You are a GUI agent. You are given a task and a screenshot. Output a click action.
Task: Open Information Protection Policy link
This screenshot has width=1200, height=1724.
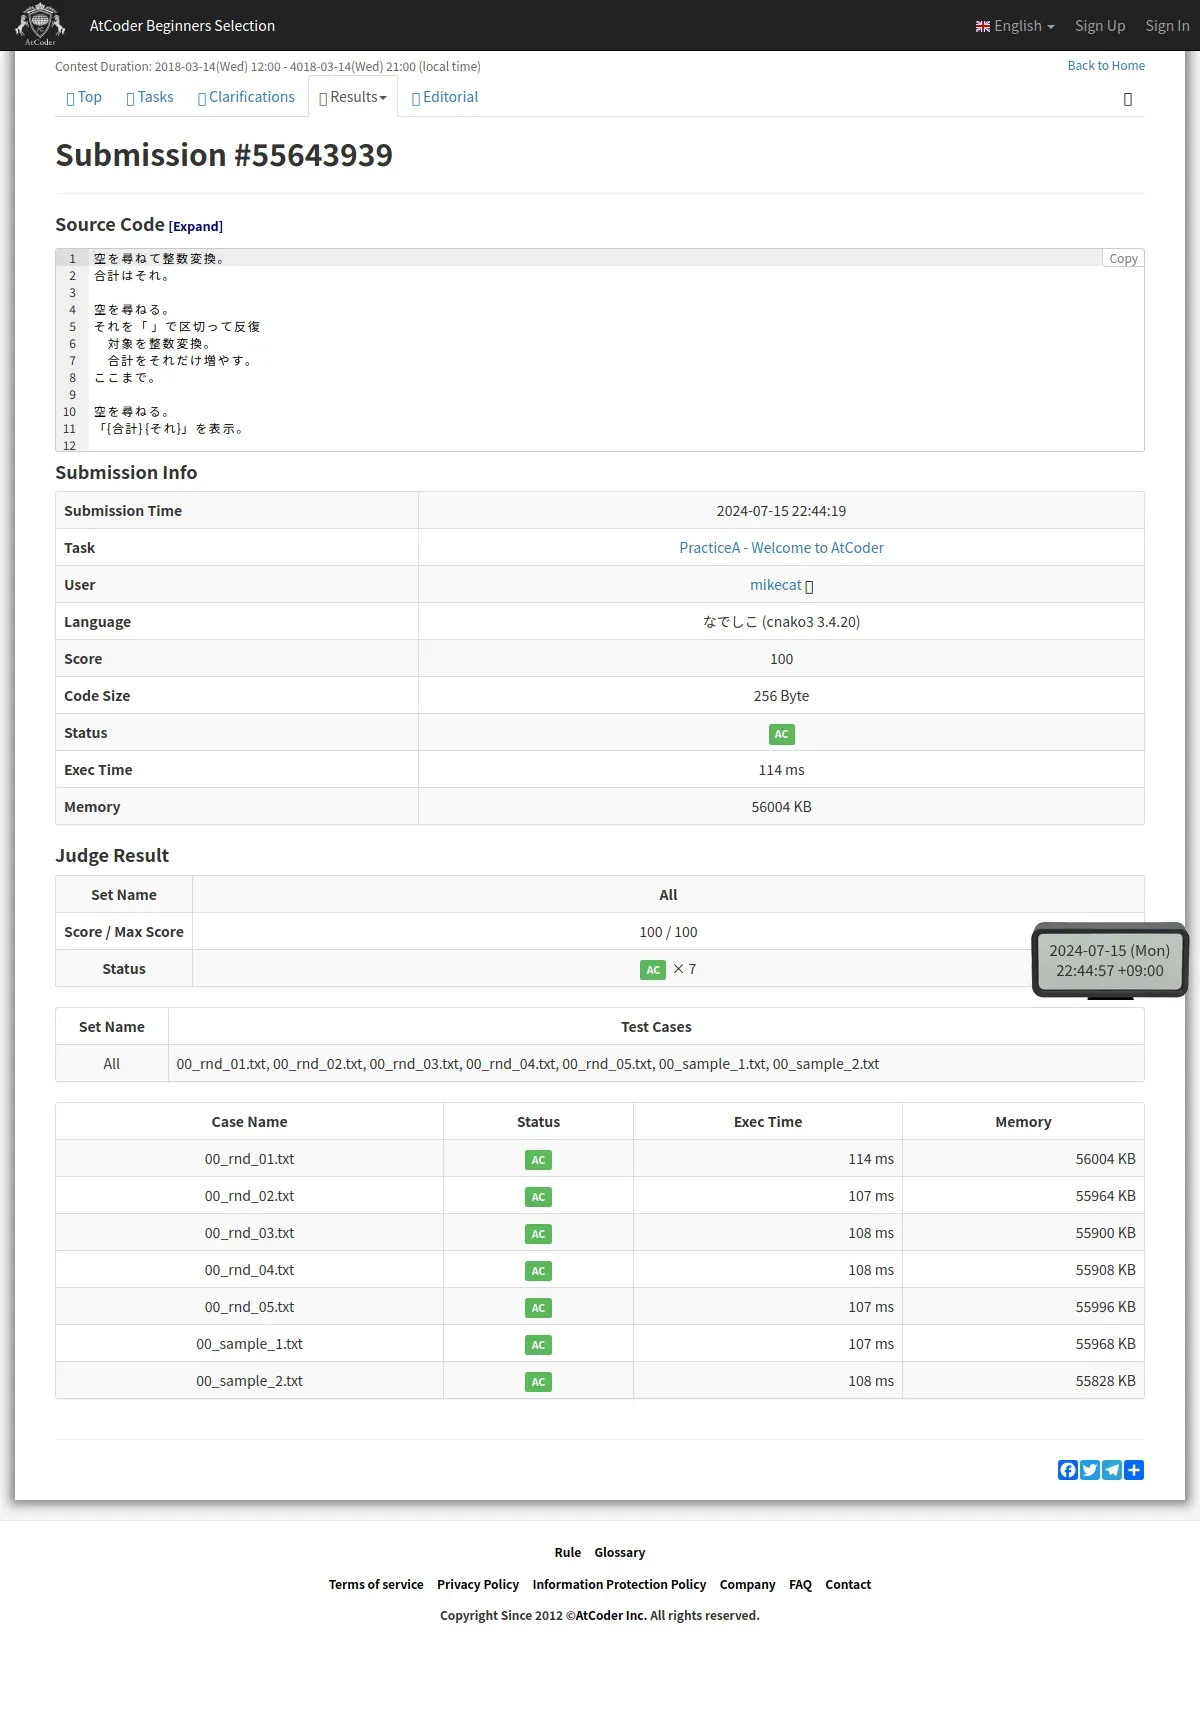619,1585
